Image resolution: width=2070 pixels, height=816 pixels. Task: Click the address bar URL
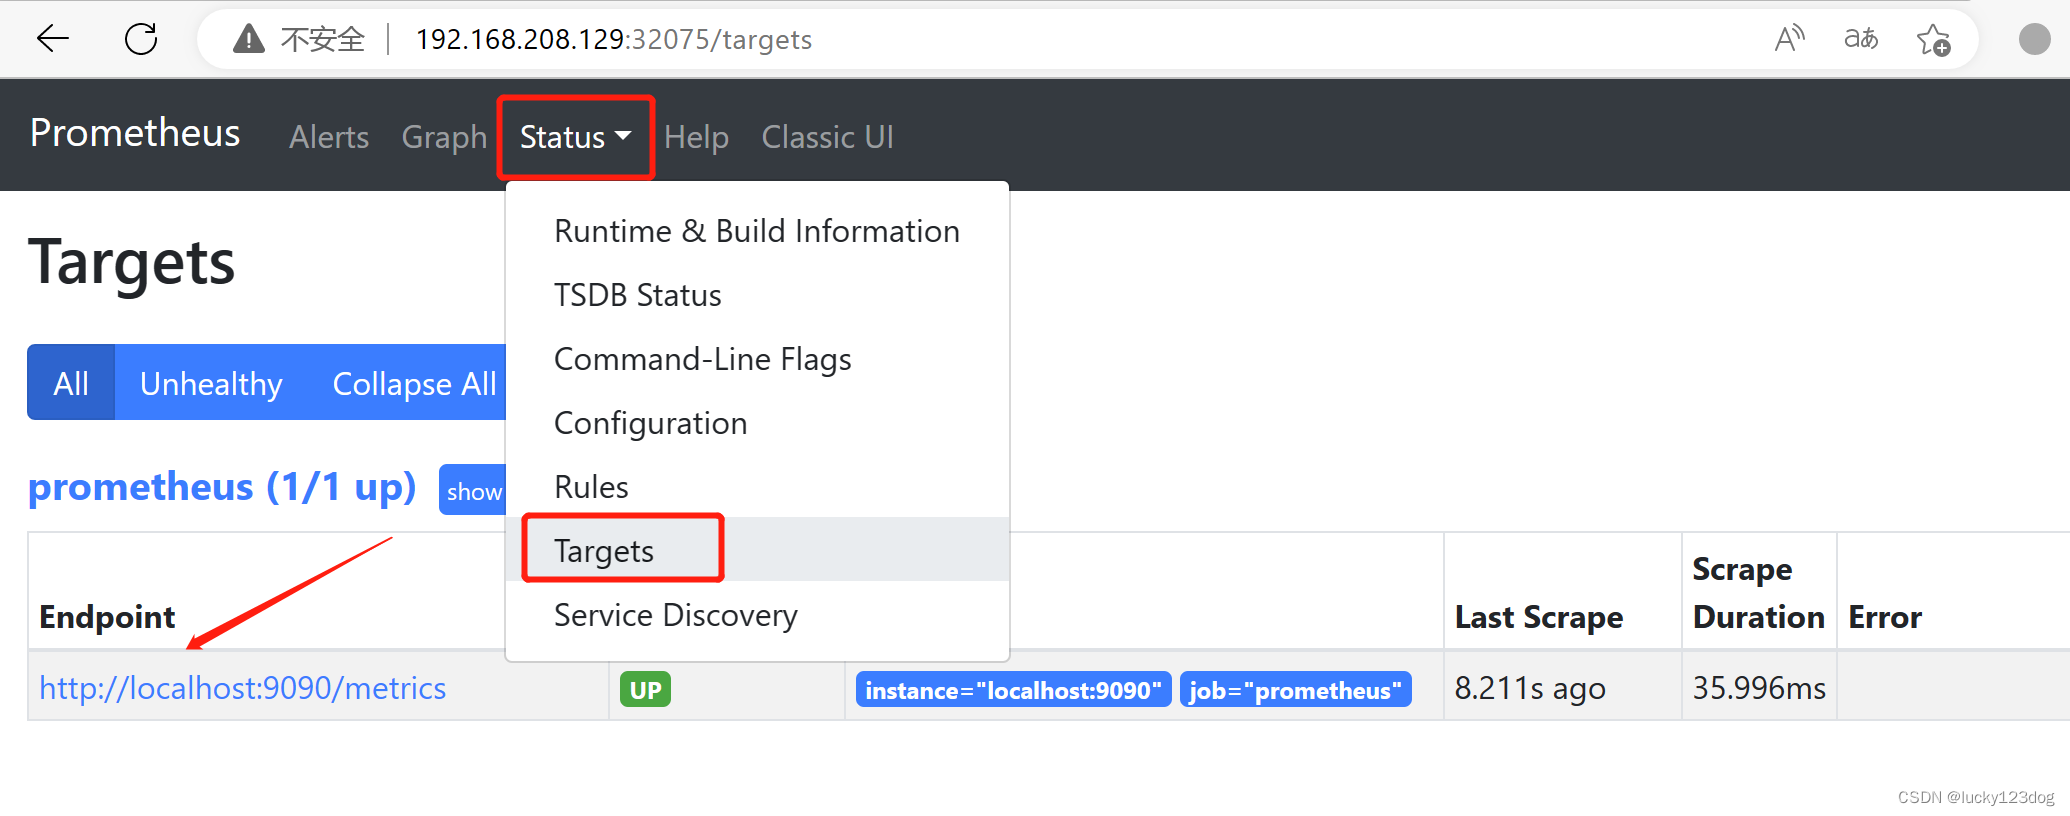[x=614, y=39]
